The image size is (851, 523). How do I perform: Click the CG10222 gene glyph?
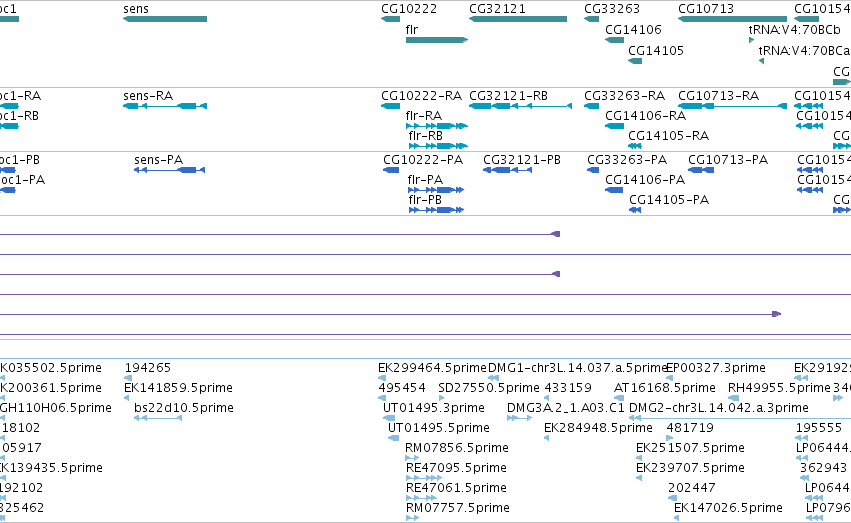pyautogui.click(x=390, y=19)
